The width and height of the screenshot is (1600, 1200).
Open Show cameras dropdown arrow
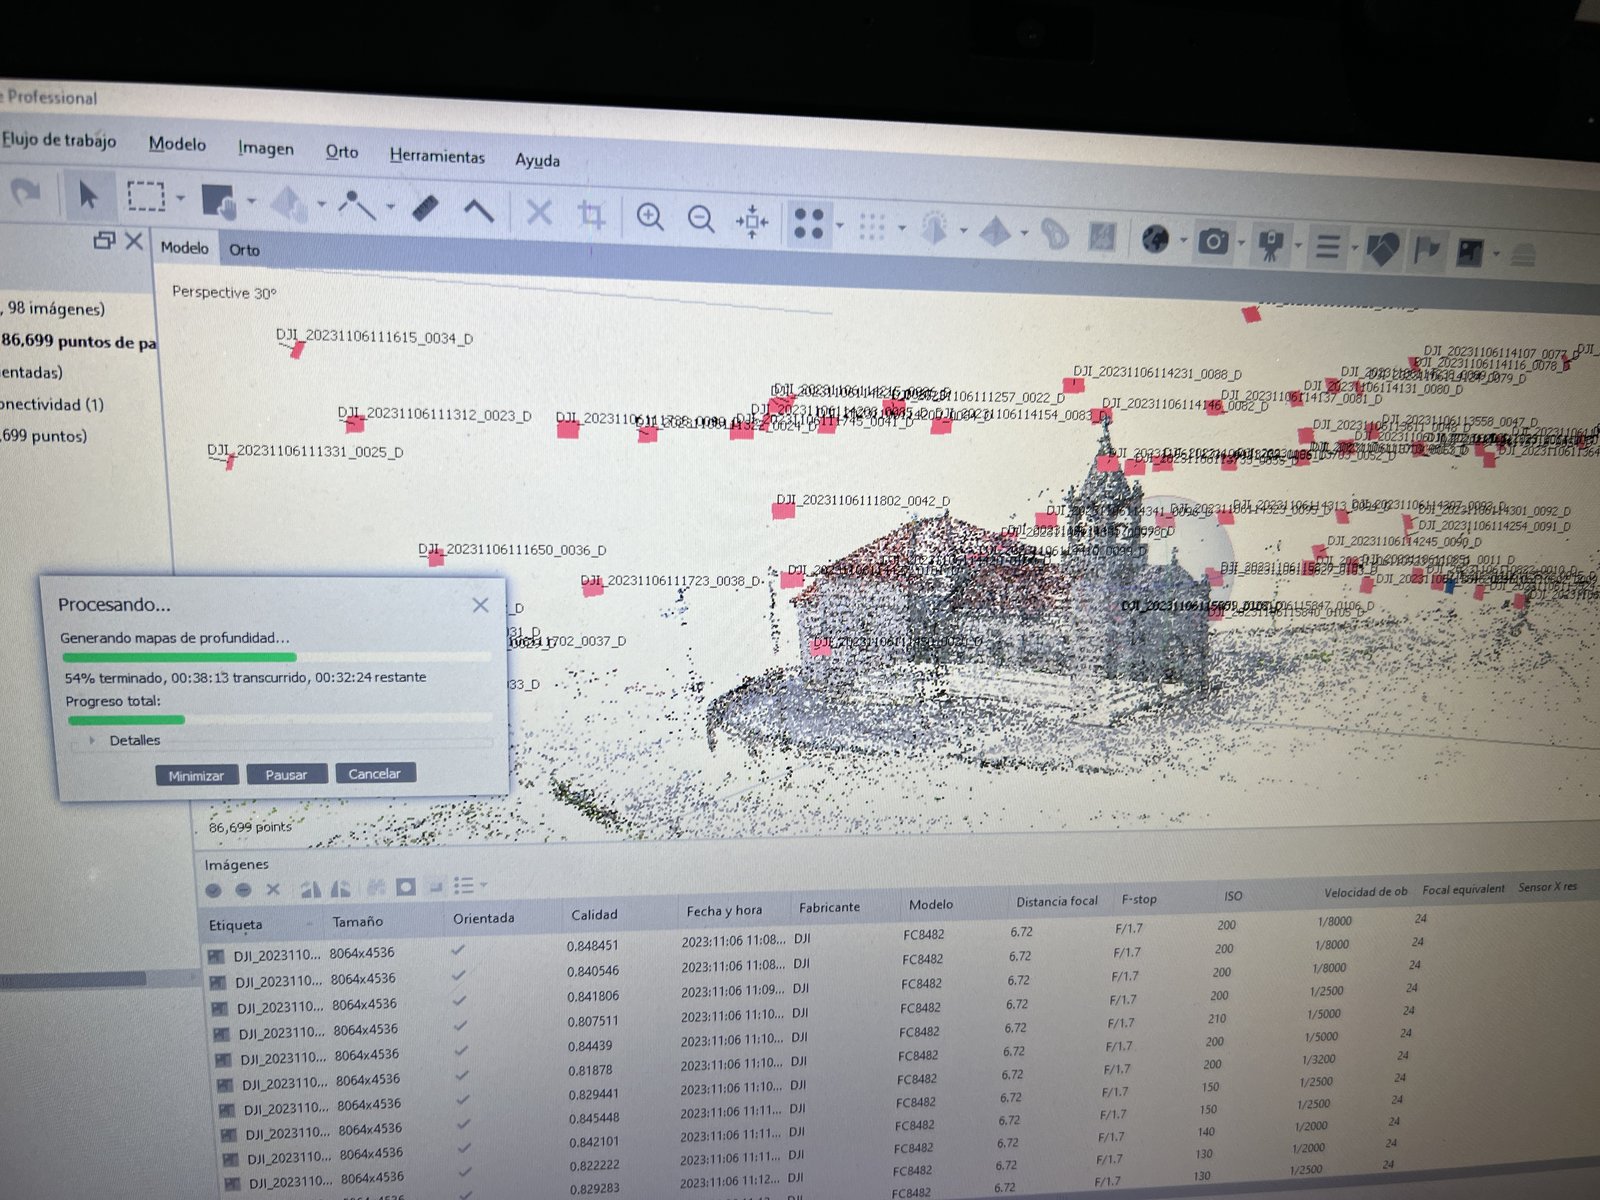[1242, 243]
